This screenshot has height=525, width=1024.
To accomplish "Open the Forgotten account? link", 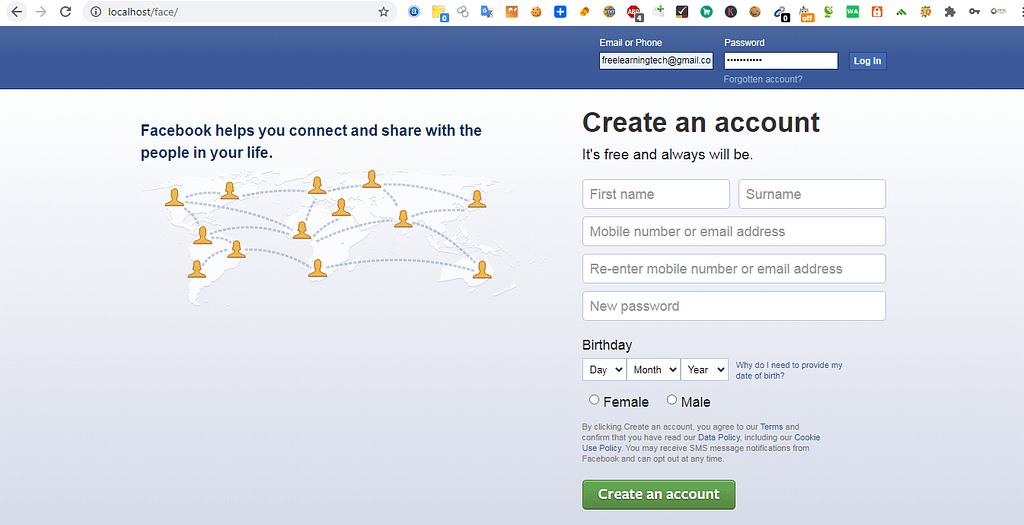I will point(763,79).
